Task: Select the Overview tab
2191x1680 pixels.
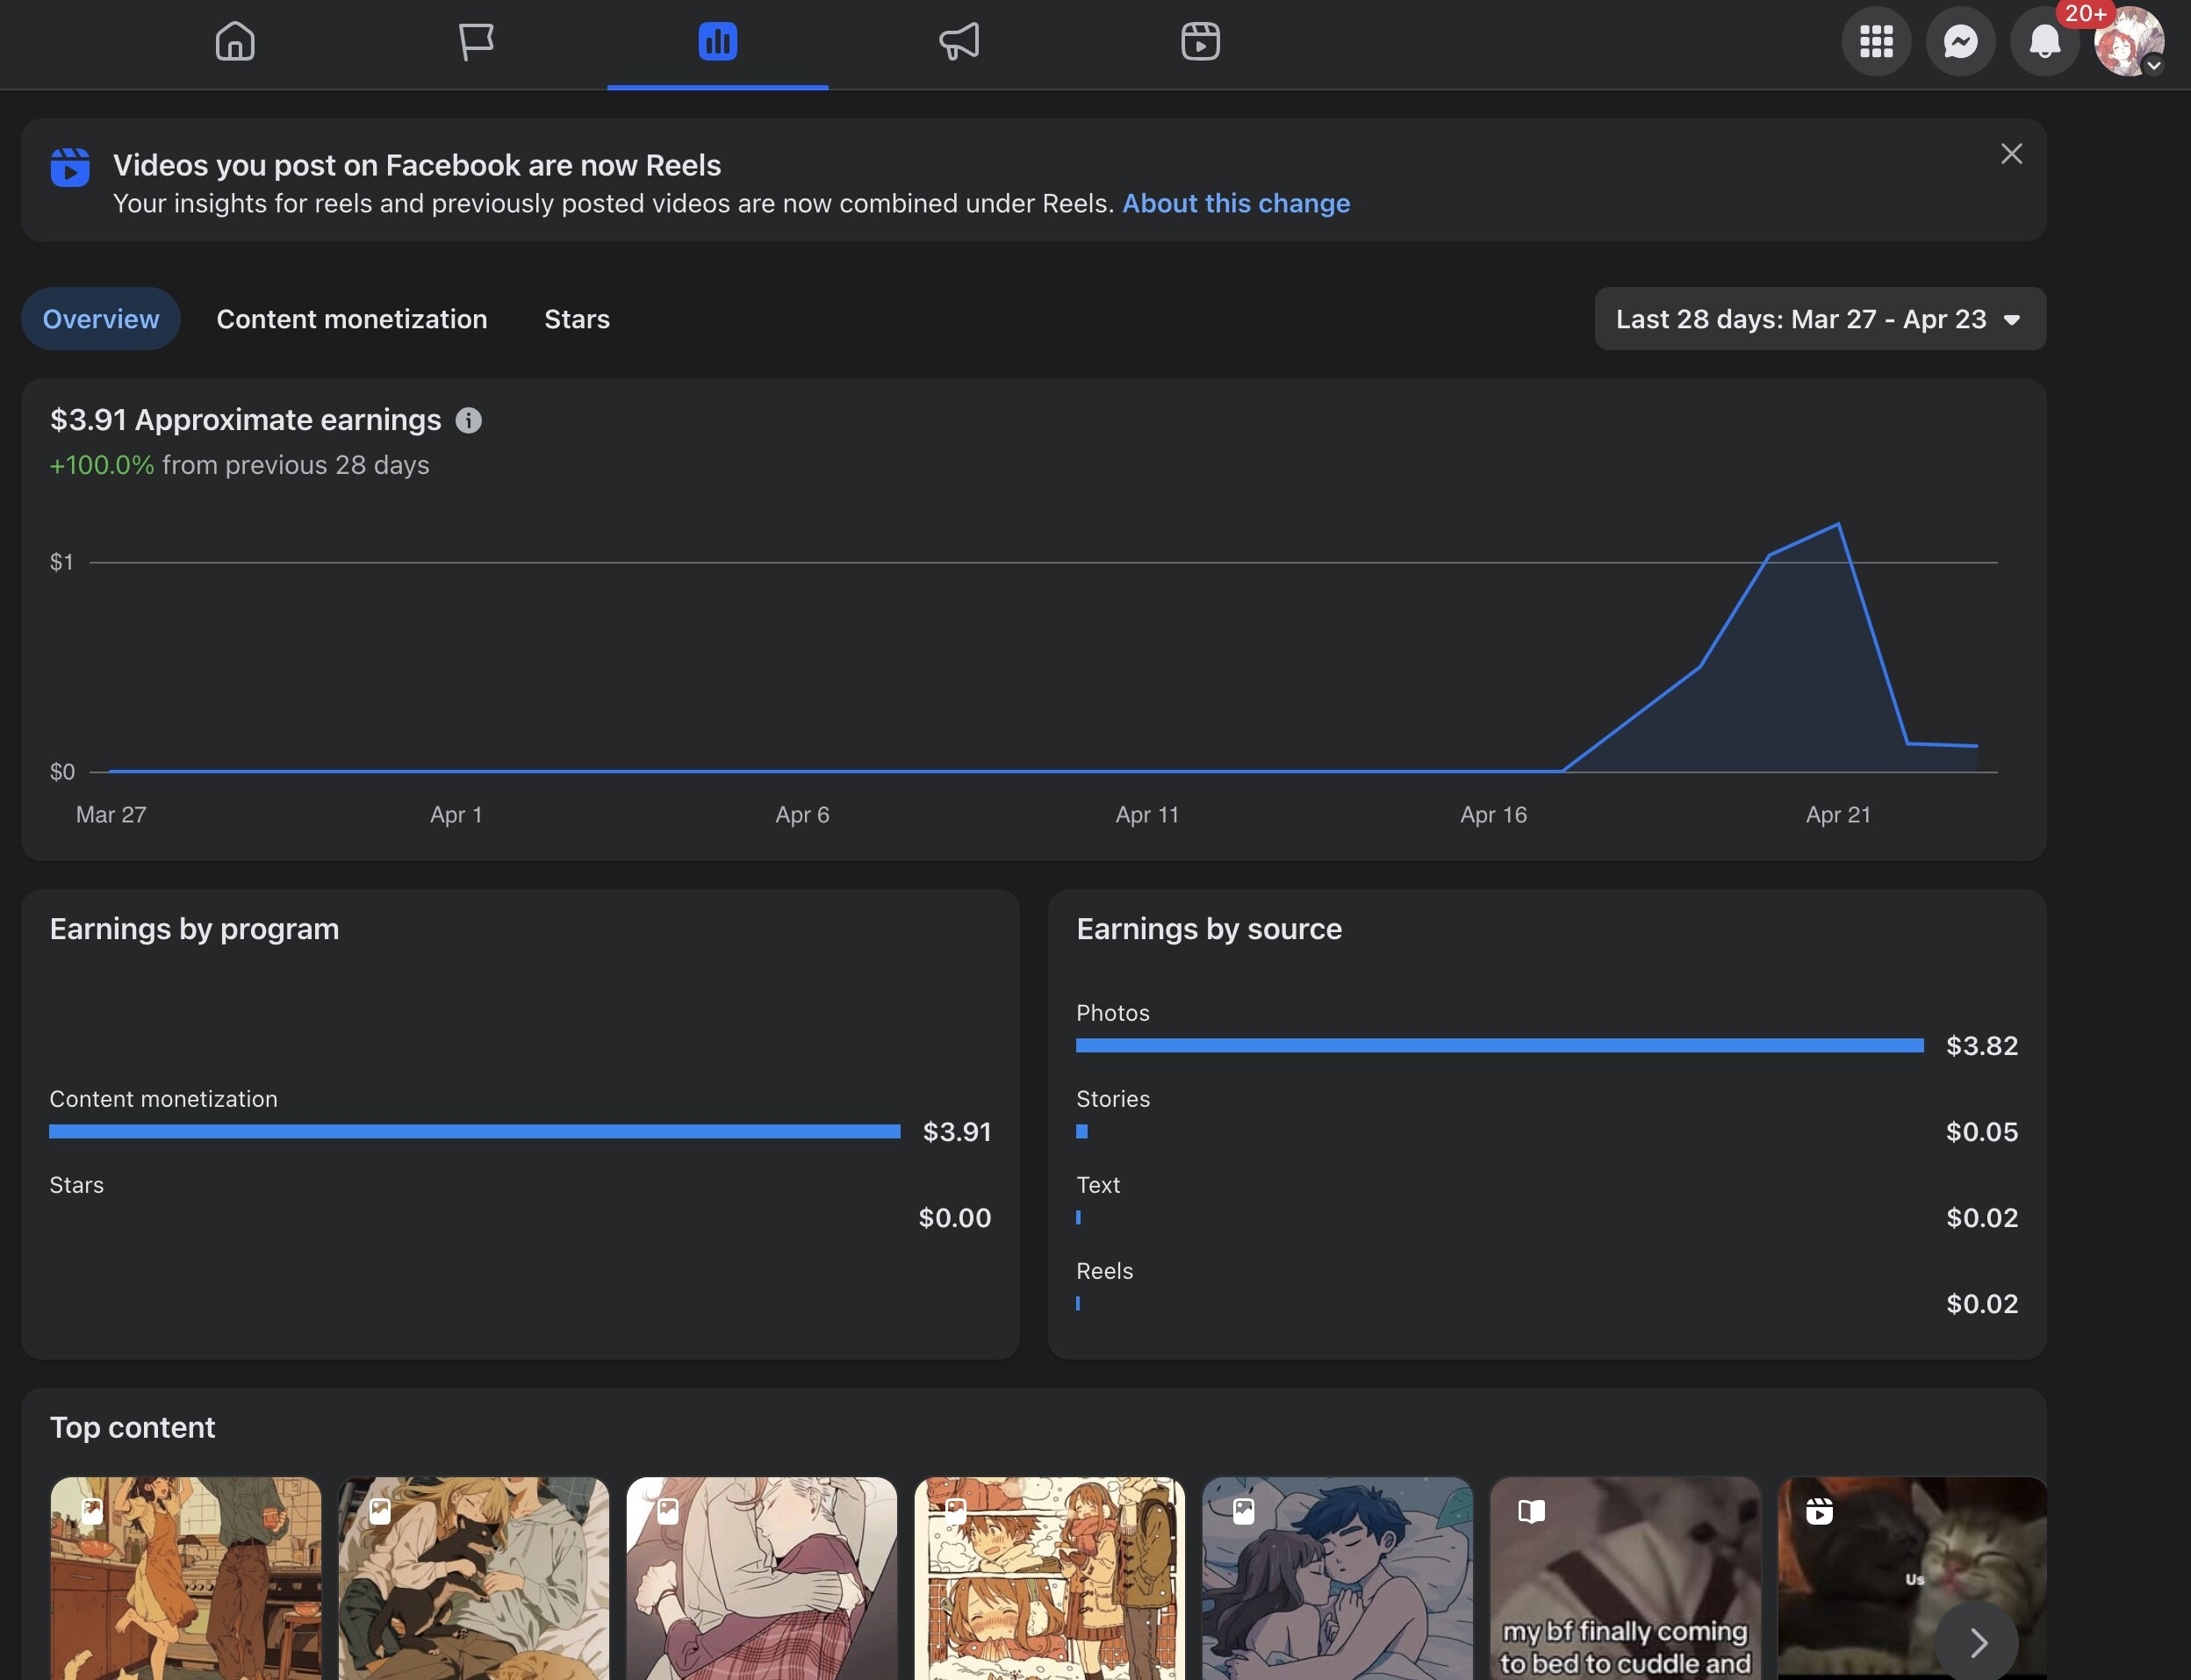Action: [x=100, y=319]
